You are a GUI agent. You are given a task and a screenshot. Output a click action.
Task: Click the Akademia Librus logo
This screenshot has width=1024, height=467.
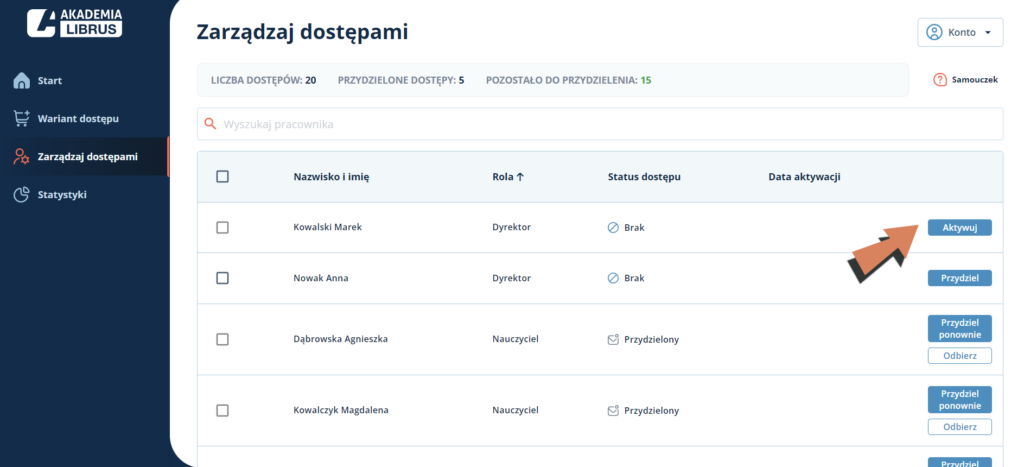tap(74, 23)
